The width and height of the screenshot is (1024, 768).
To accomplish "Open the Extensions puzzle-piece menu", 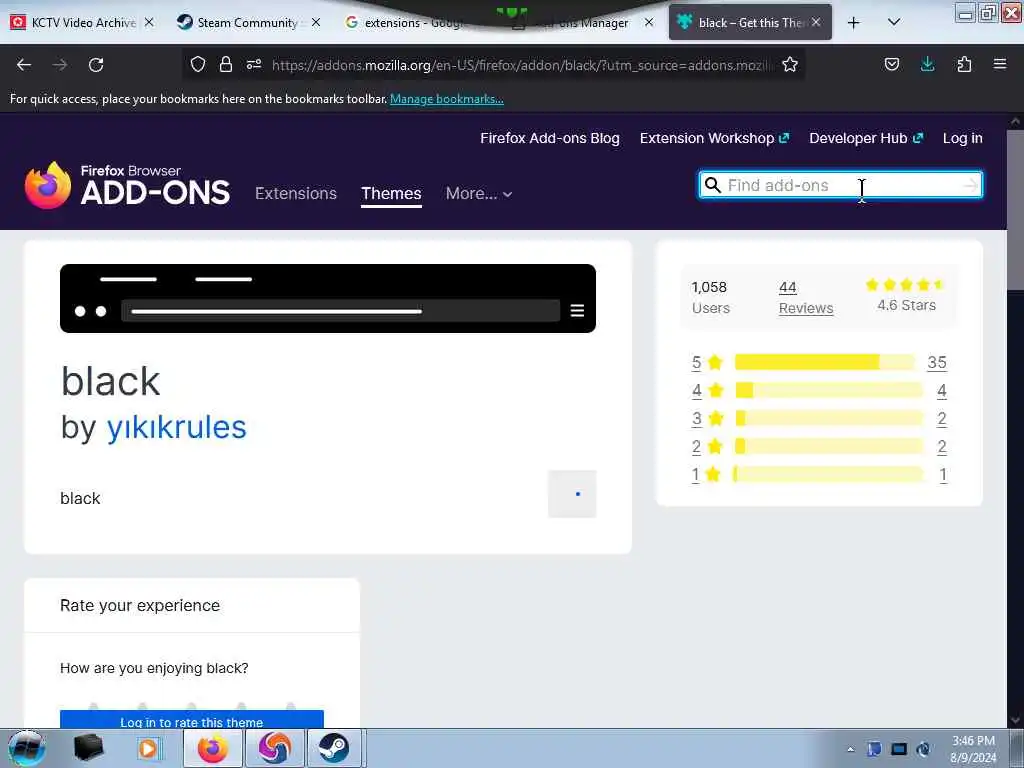I will pyautogui.click(x=964, y=64).
